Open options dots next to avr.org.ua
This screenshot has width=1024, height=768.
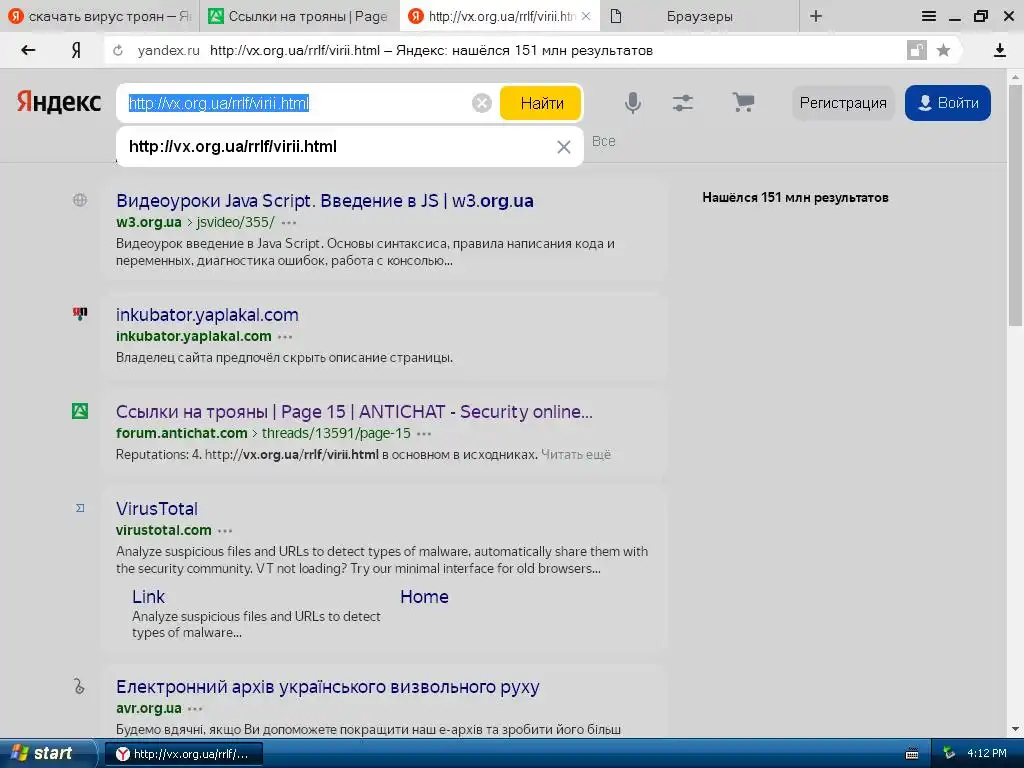point(195,709)
